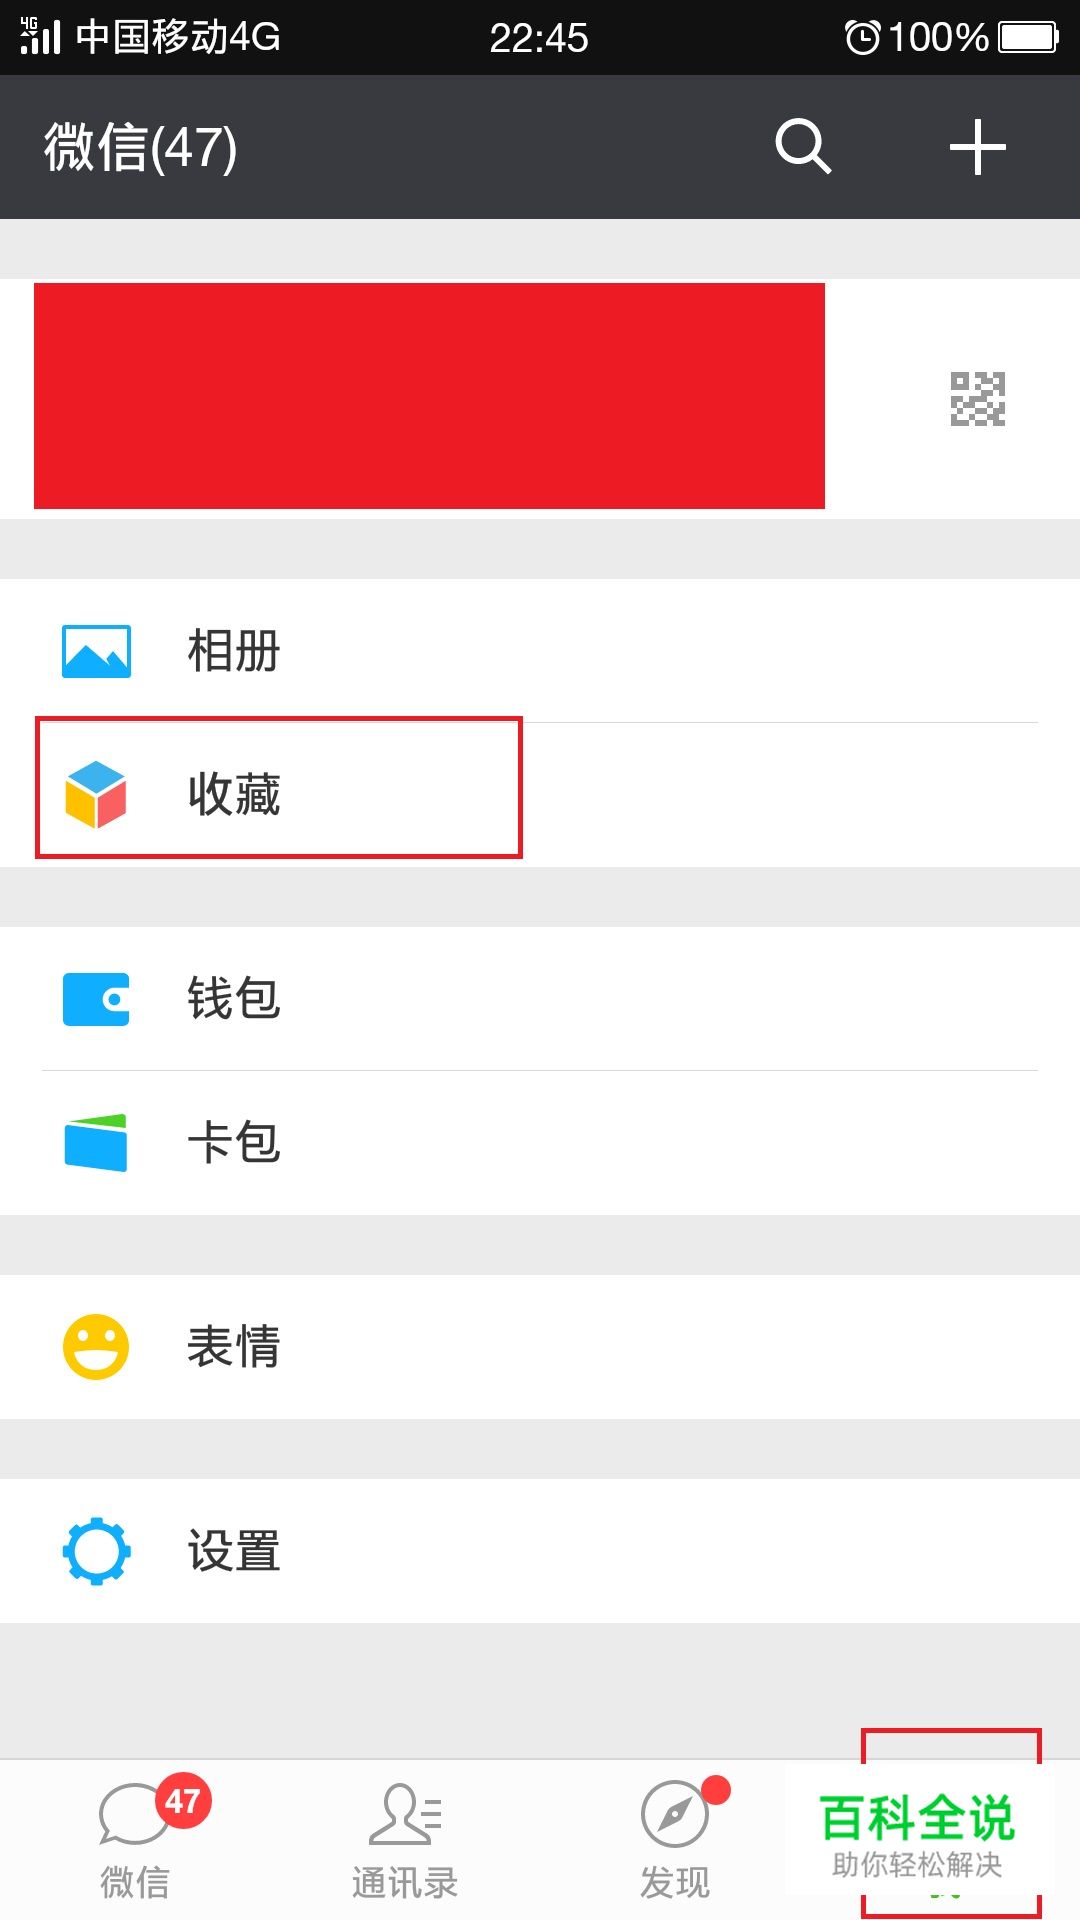The height and width of the screenshot is (1920, 1080).
Task: Open the 钱包 wallet entry
Action: [x=234, y=999]
